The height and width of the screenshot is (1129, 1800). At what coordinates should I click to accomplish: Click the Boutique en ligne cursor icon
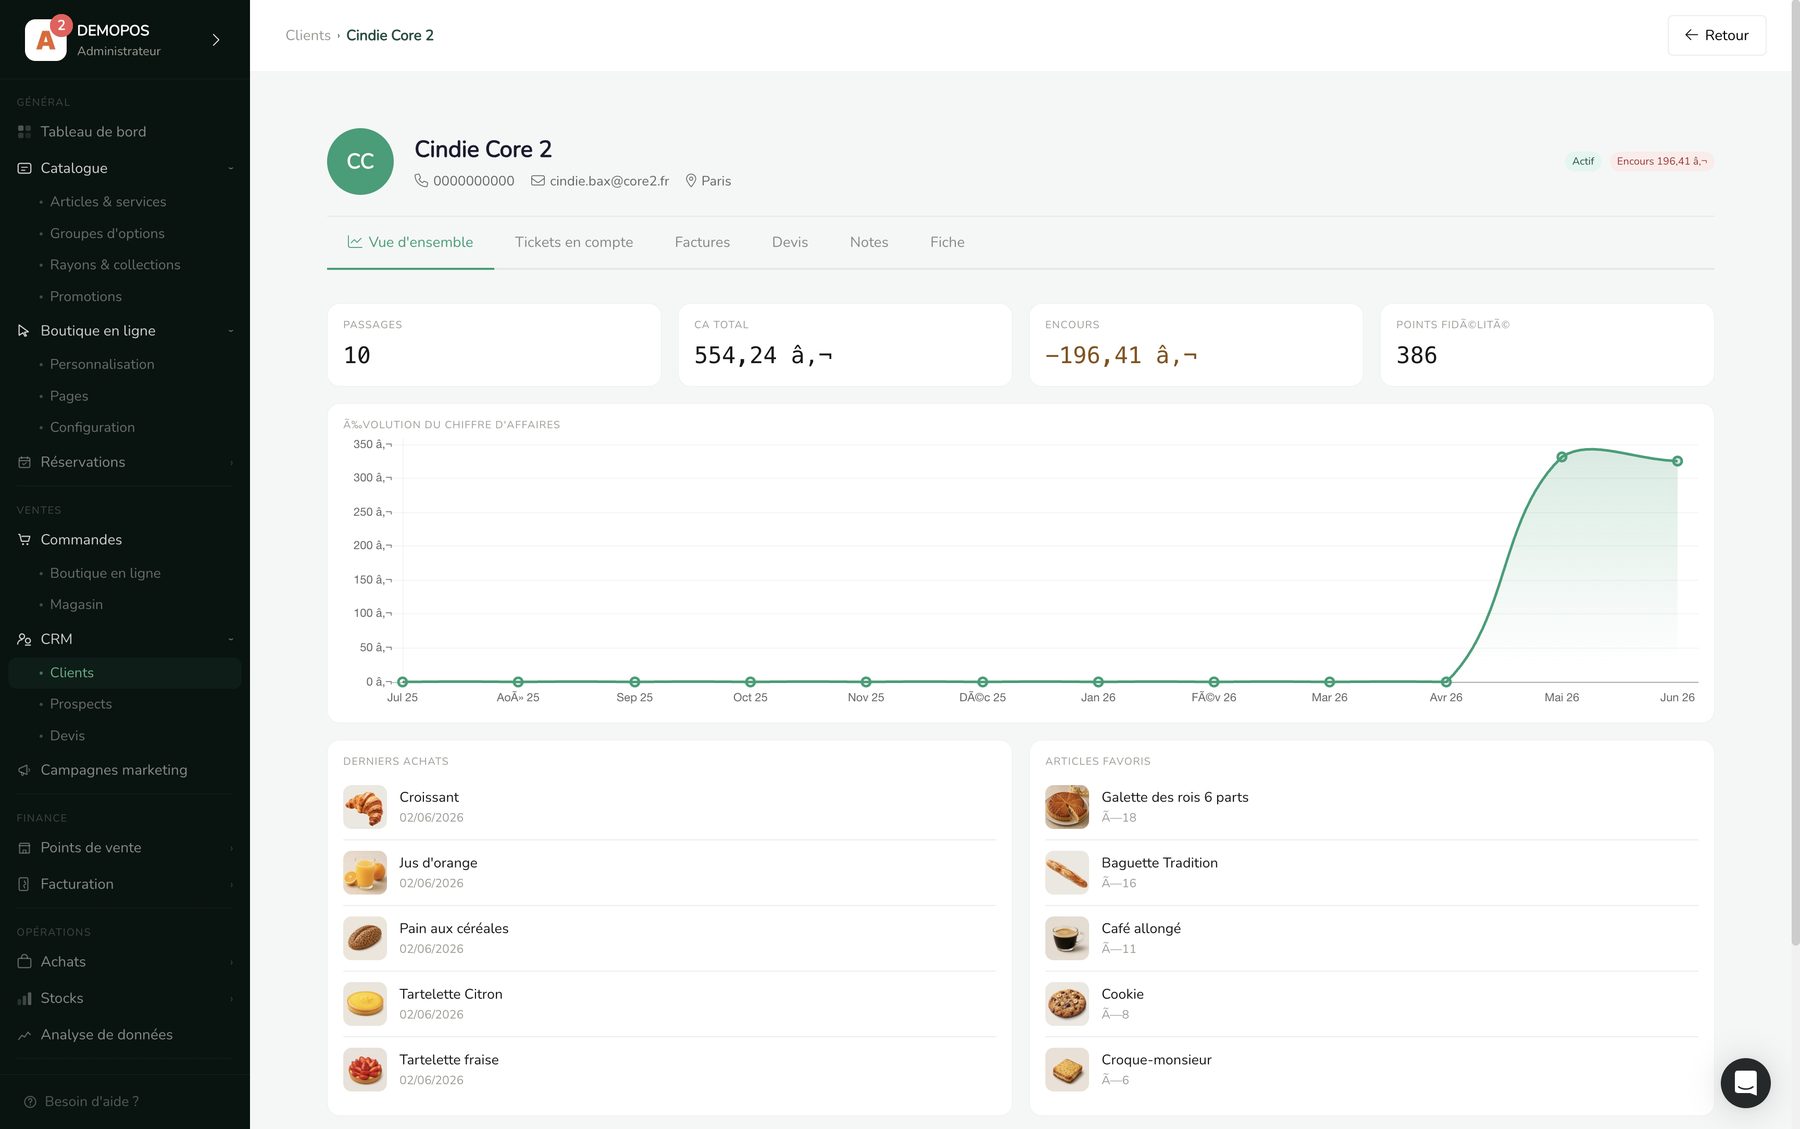[24, 330]
